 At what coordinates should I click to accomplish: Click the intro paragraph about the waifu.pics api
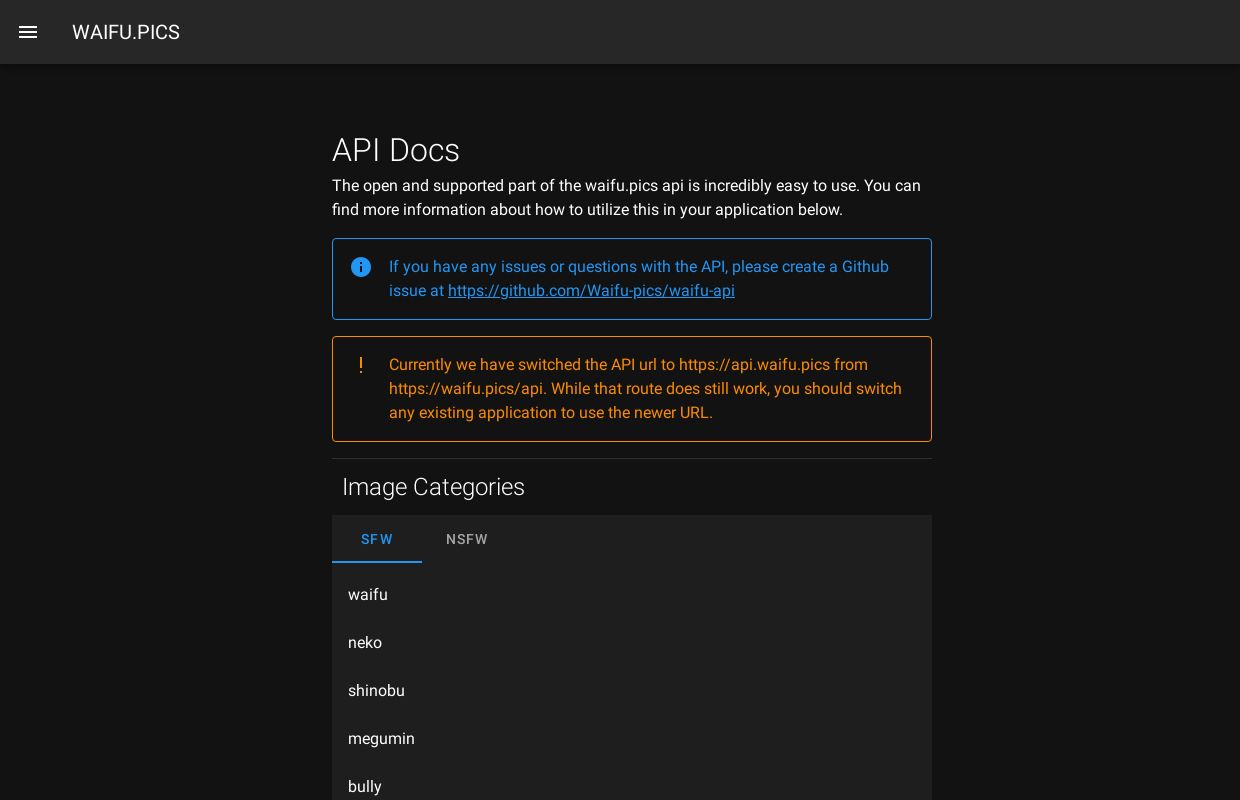coord(627,198)
